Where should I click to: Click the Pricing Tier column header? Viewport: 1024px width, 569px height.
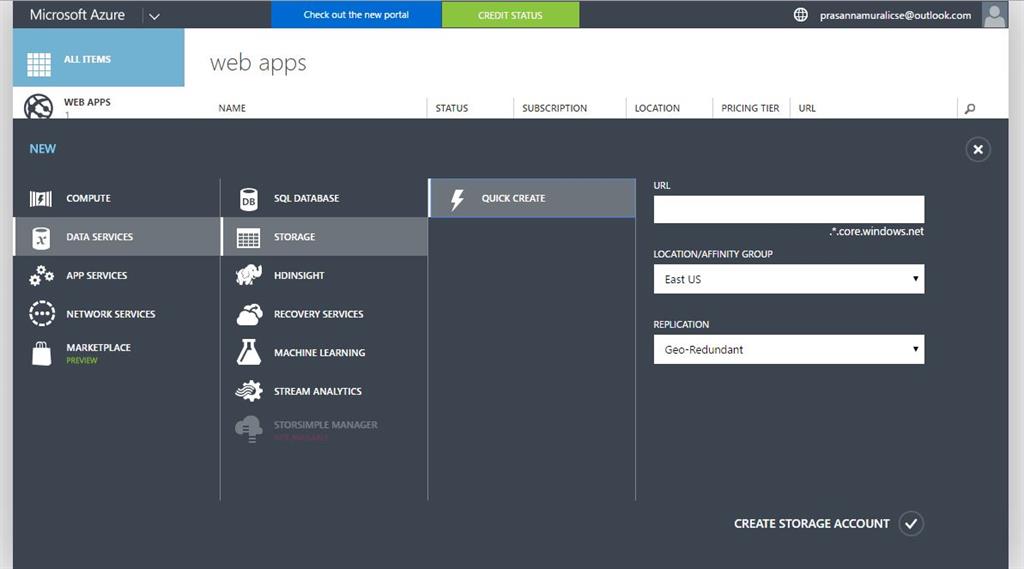750,108
